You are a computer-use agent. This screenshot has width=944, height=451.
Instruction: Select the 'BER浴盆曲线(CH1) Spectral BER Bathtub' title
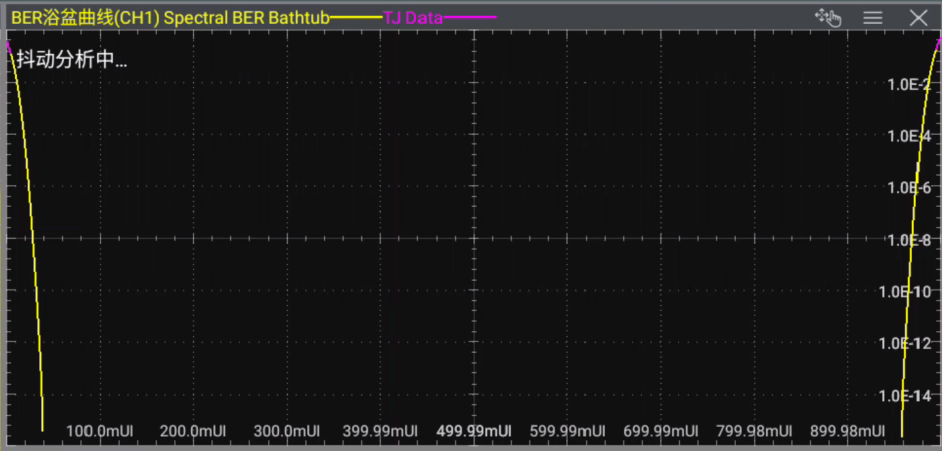[170, 18]
